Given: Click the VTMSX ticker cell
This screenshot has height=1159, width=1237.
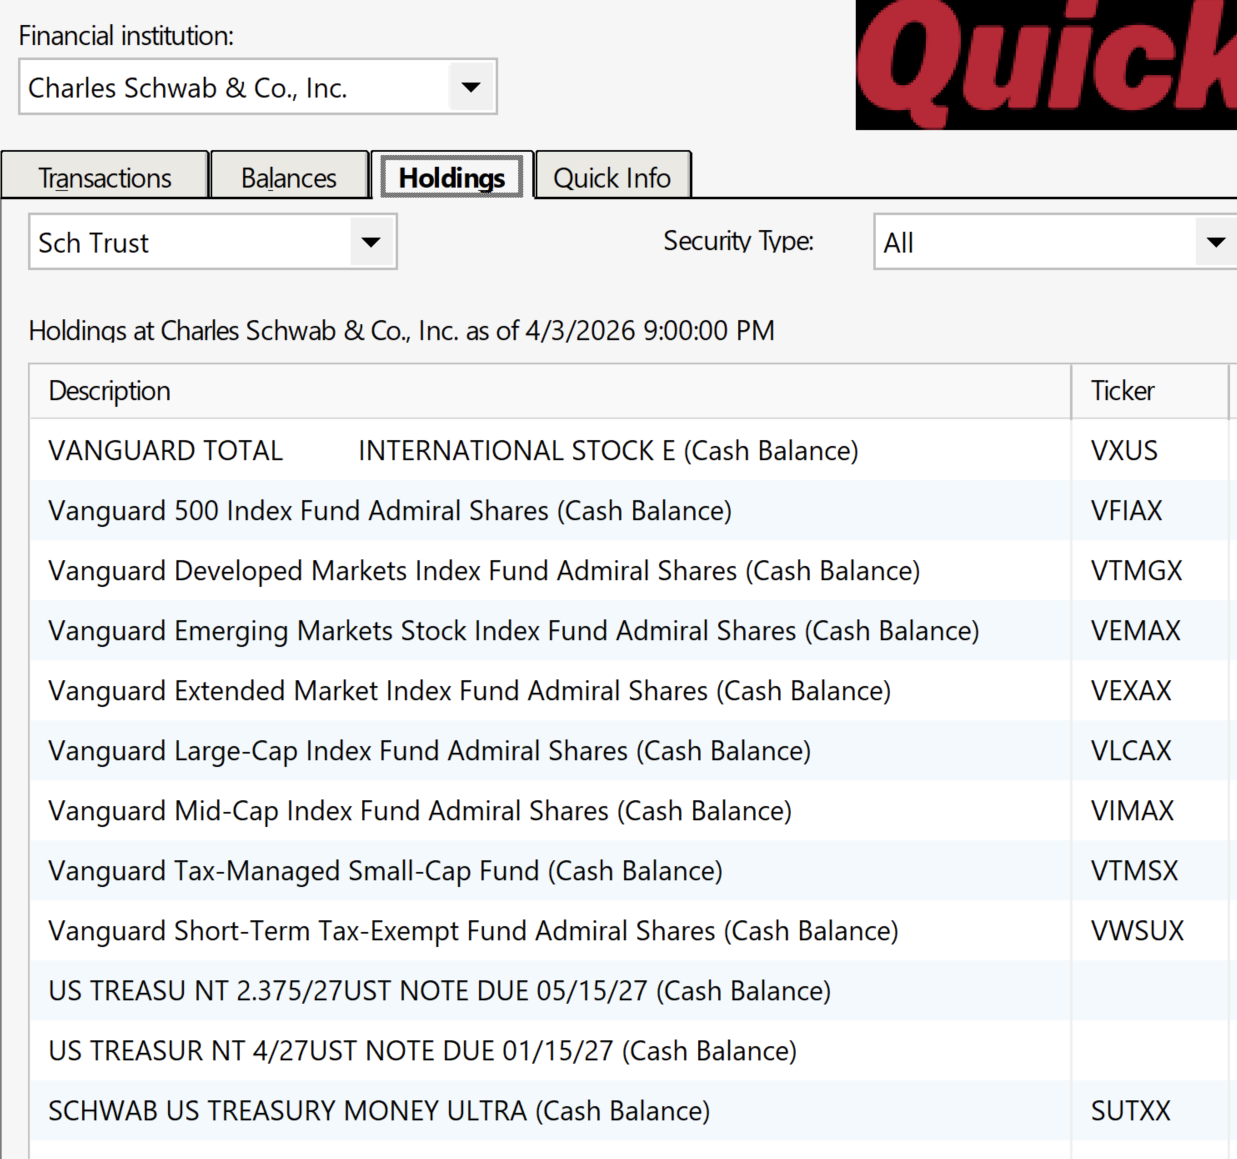Looking at the screenshot, I should pos(1150,870).
